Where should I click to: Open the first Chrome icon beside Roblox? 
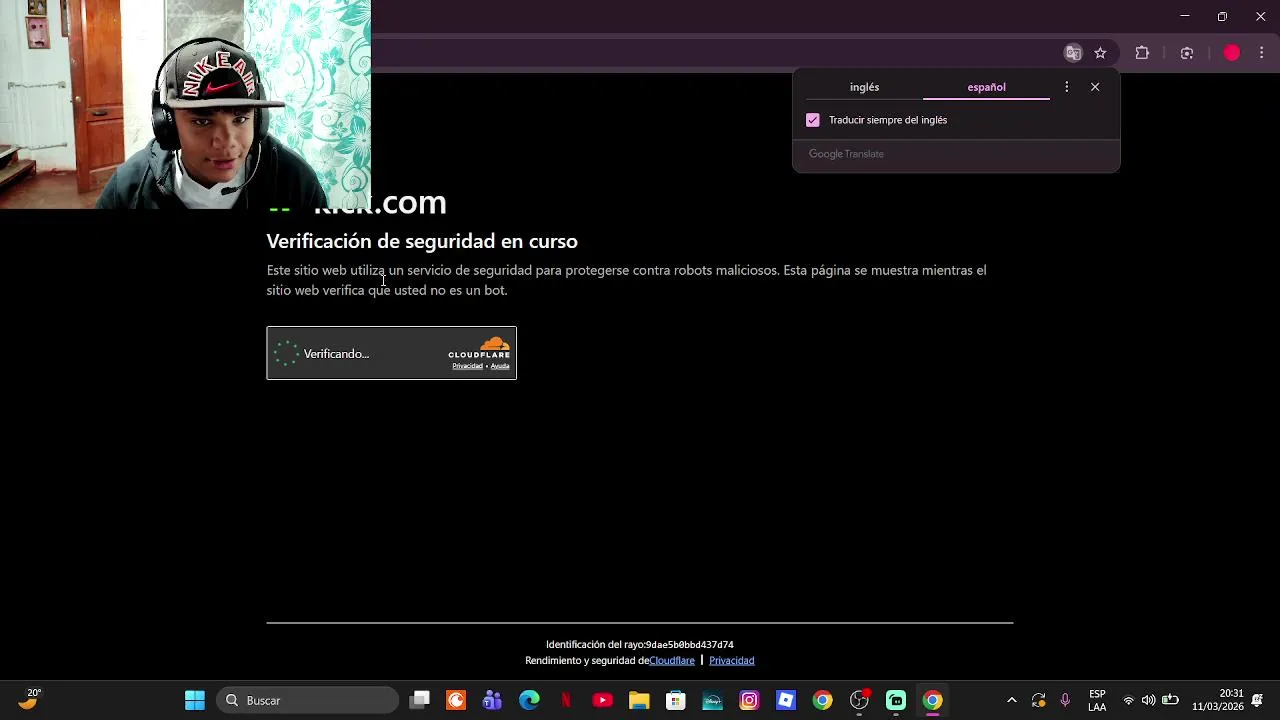[822, 700]
